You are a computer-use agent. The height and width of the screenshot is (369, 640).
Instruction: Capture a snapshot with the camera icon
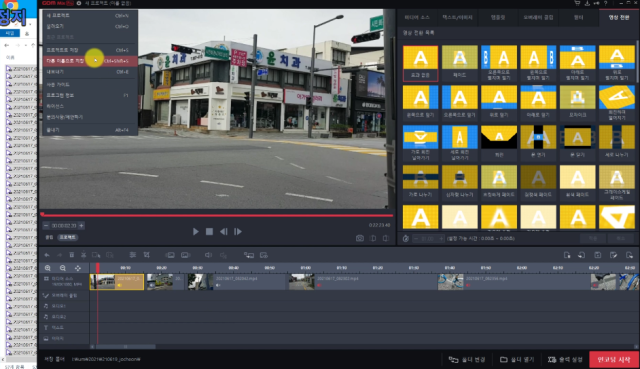coord(360,238)
